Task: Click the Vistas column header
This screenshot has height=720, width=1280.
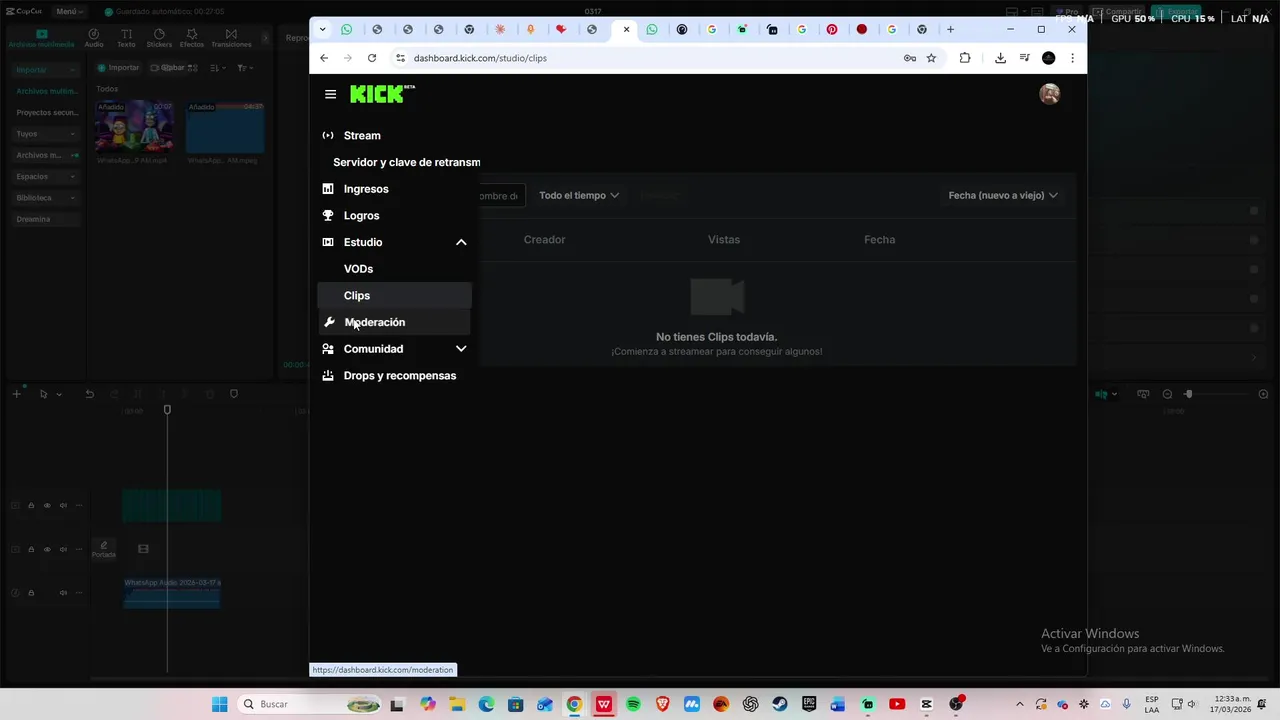Action: click(724, 240)
